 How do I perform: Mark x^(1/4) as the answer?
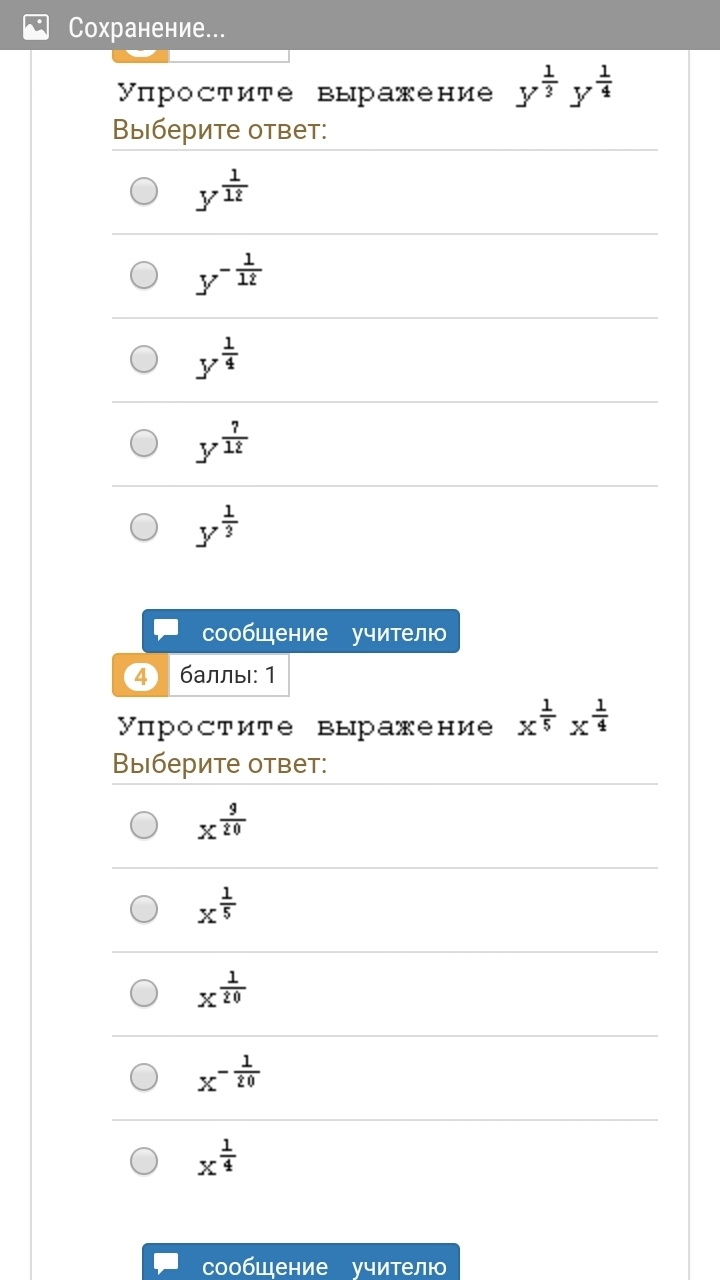(145, 1161)
